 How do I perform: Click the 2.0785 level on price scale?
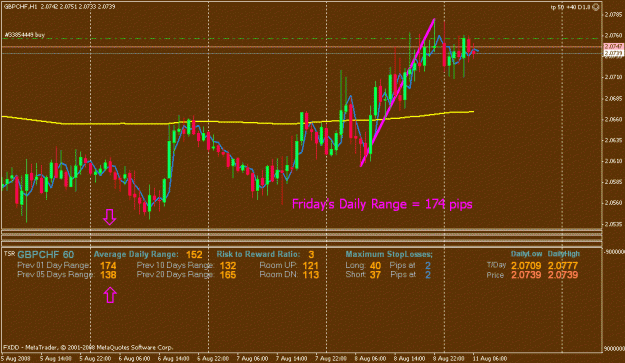(x=613, y=15)
